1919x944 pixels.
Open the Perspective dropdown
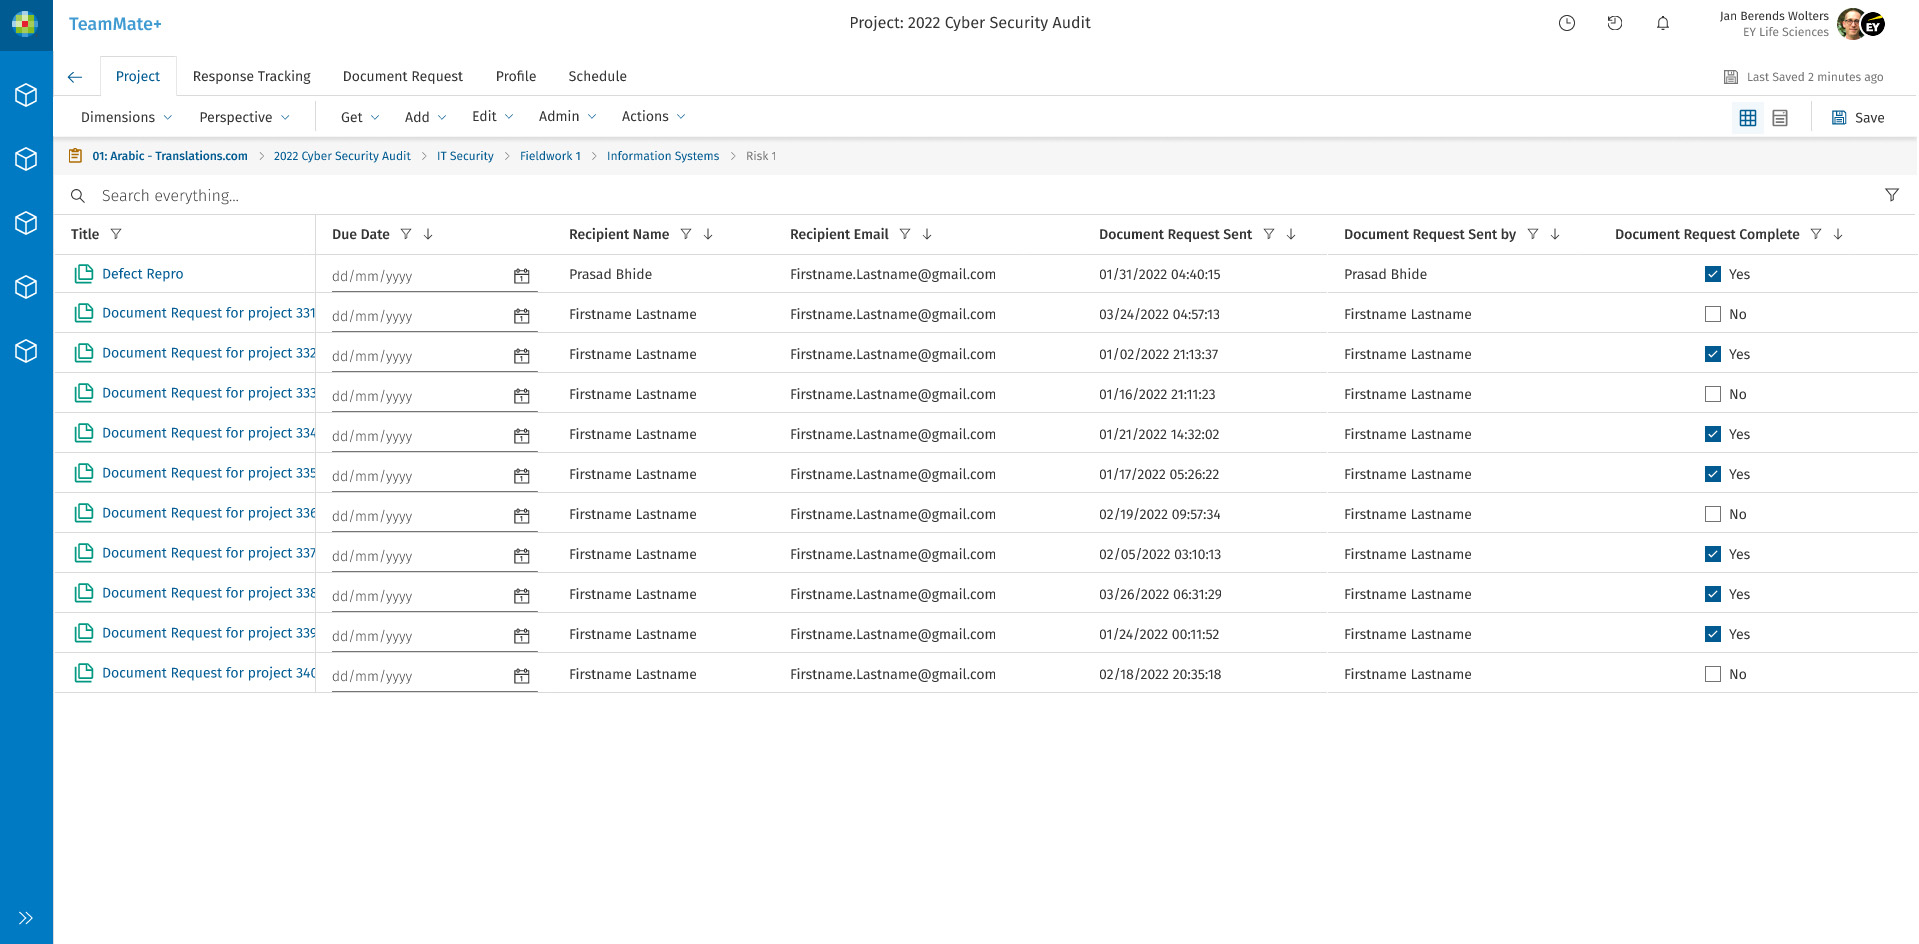click(244, 117)
